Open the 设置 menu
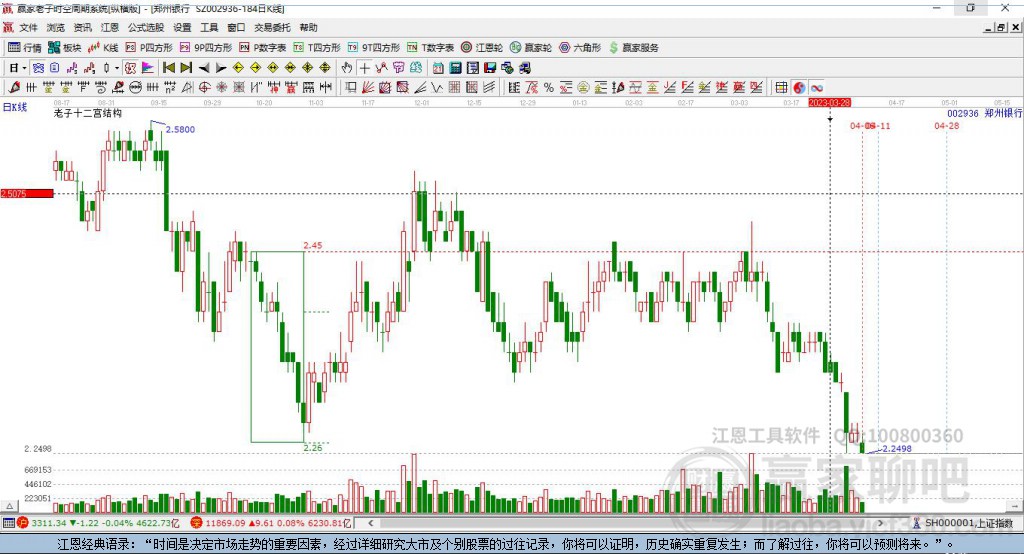Viewport: 1024px width, 554px height. (182, 27)
